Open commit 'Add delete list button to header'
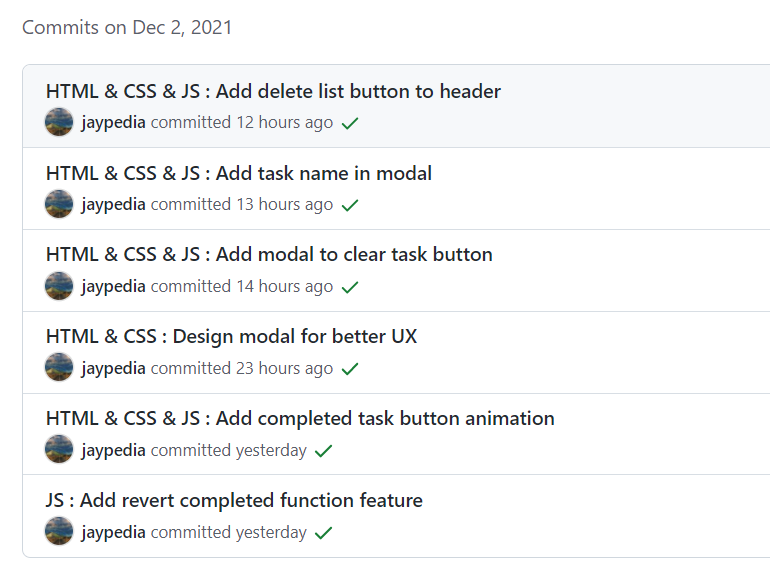This screenshot has height=578, width=770. pos(273,92)
